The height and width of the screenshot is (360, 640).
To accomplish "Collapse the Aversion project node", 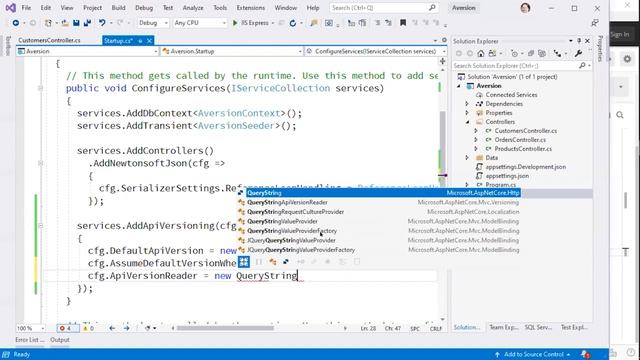I will point(459,86).
